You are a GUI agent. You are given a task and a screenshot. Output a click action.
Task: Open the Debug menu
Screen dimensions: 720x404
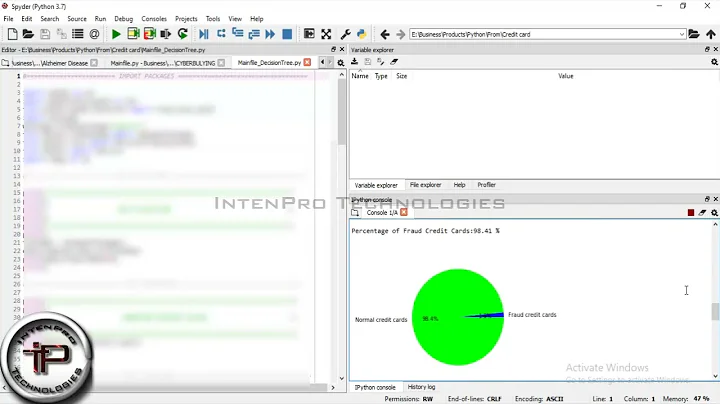(x=124, y=19)
